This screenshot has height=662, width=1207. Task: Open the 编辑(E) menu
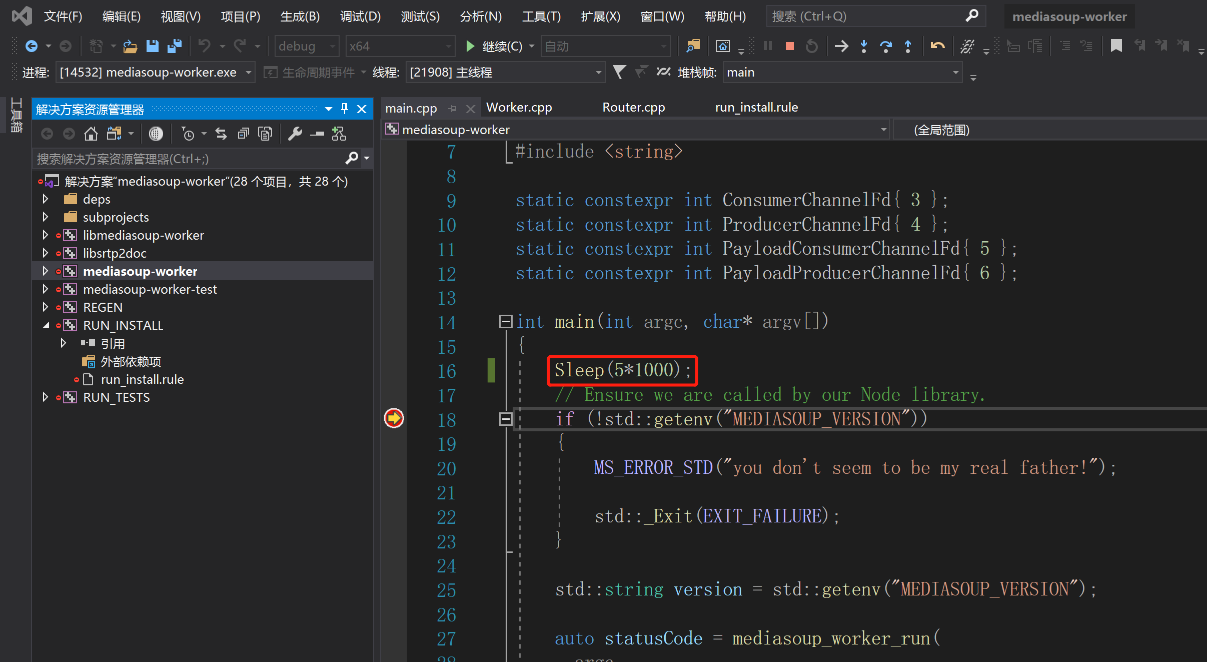coord(122,17)
